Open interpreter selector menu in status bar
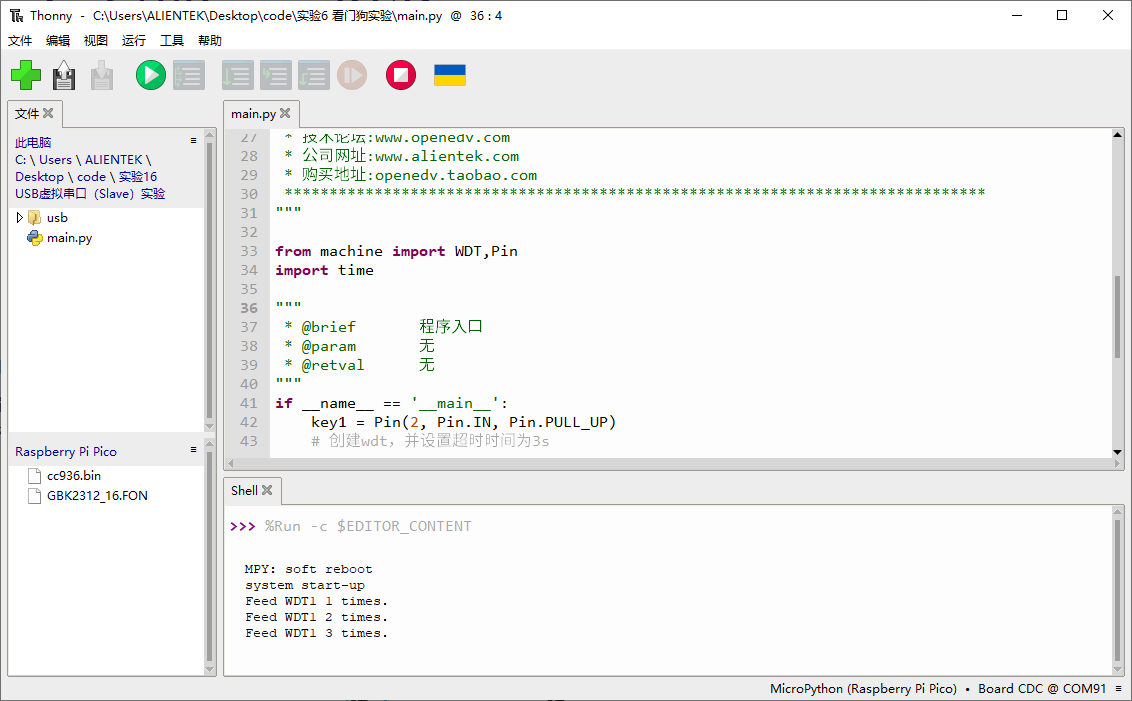The height and width of the screenshot is (701, 1132). point(1118,689)
